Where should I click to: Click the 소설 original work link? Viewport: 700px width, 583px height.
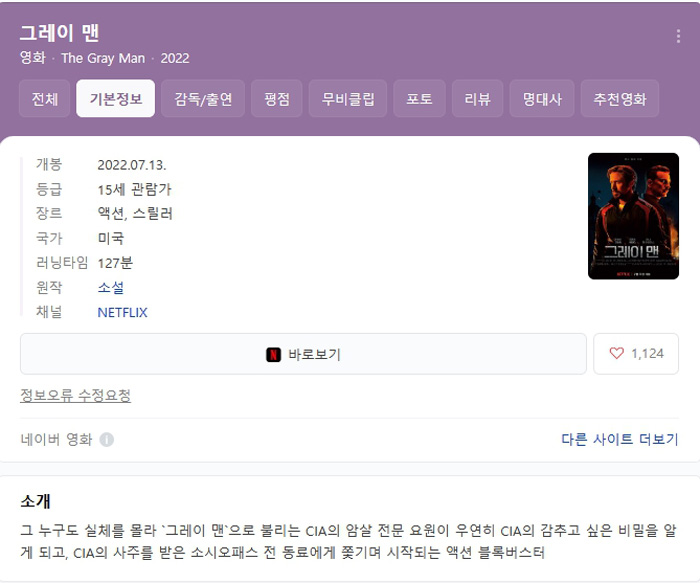[111, 287]
